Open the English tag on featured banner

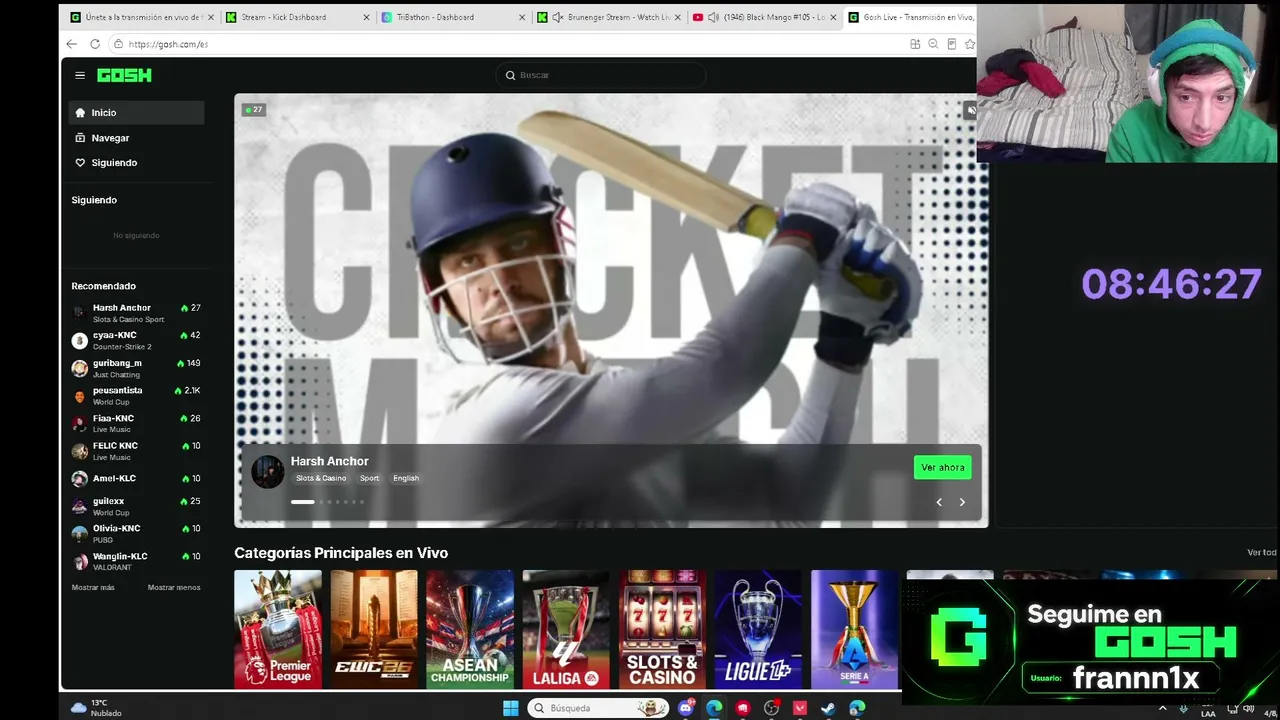tap(406, 478)
